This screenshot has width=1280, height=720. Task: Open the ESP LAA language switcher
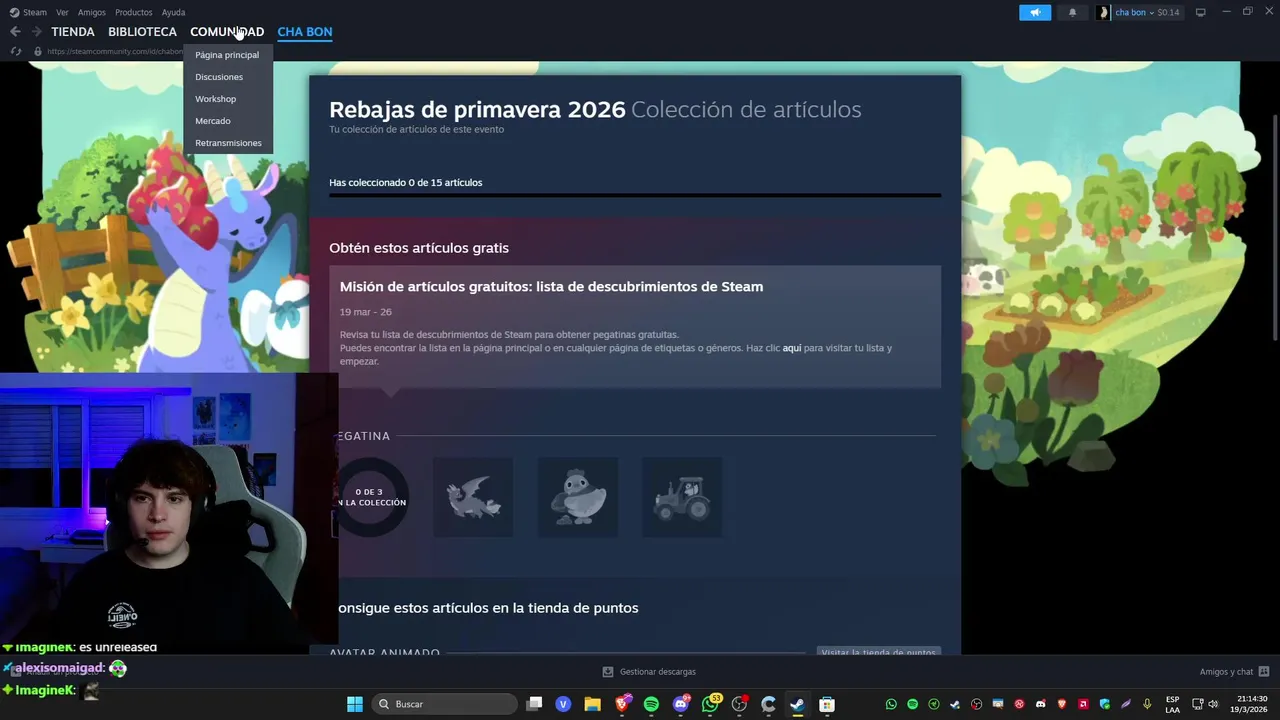(1172, 704)
